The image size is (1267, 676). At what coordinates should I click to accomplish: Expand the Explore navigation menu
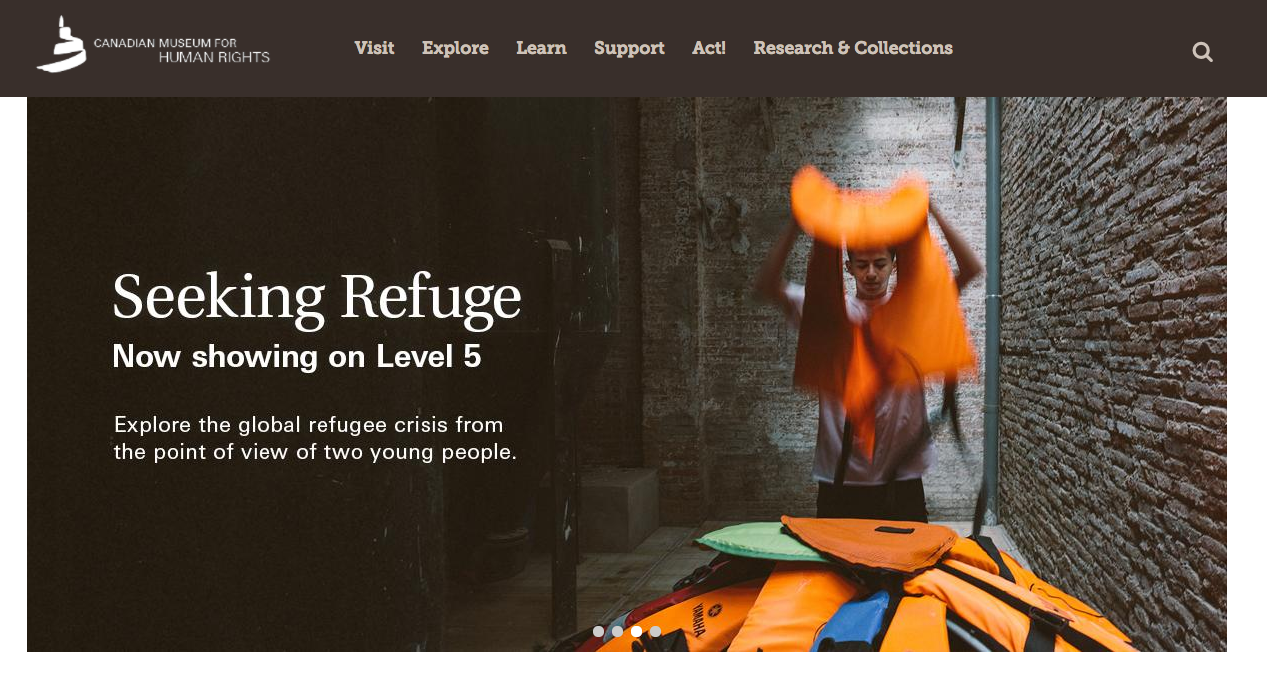coord(455,48)
